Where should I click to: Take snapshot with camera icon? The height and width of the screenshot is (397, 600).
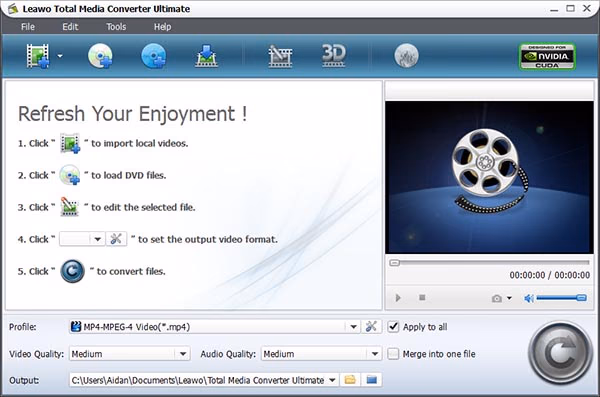coord(497,298)
